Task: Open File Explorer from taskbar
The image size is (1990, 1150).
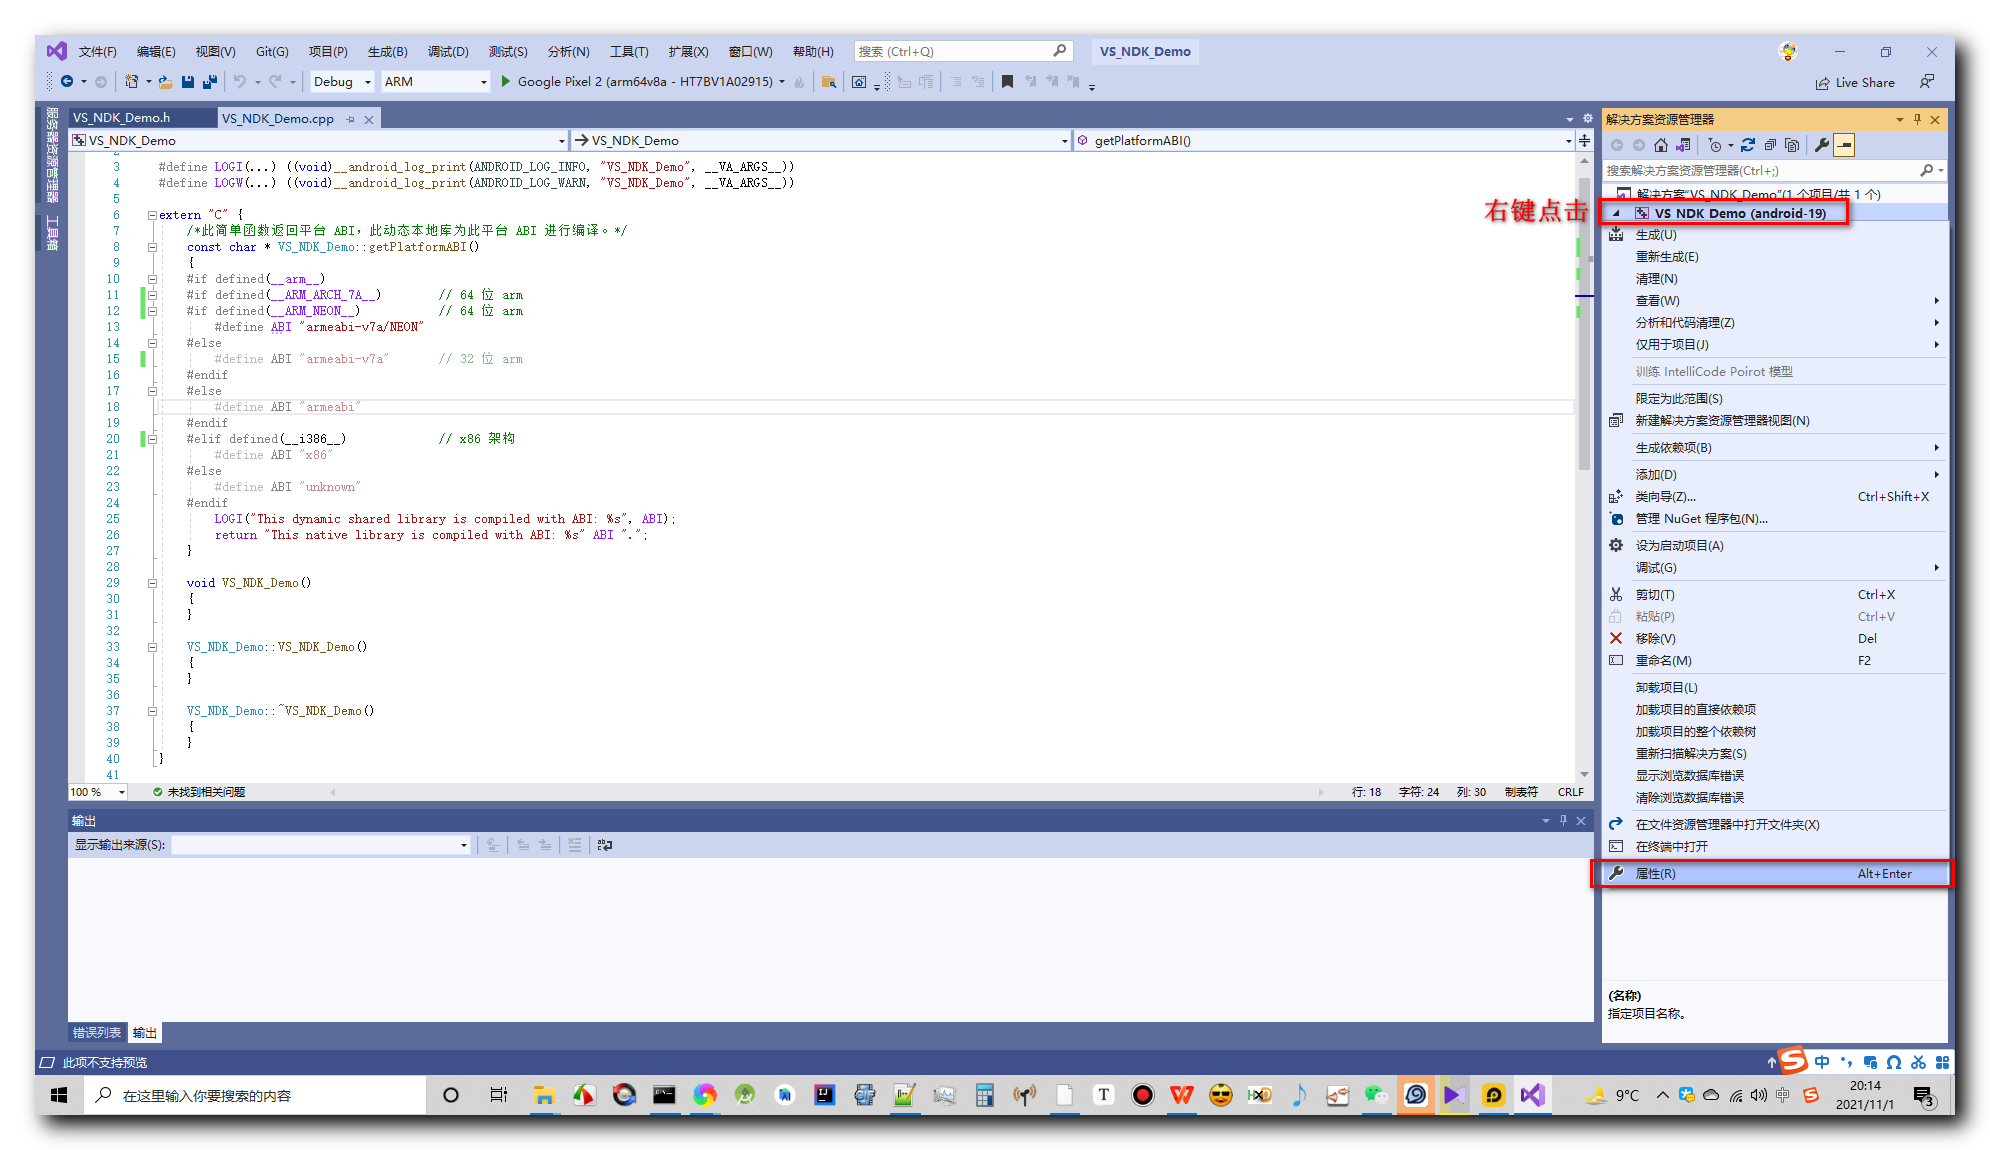Action: click(543, 1096)
